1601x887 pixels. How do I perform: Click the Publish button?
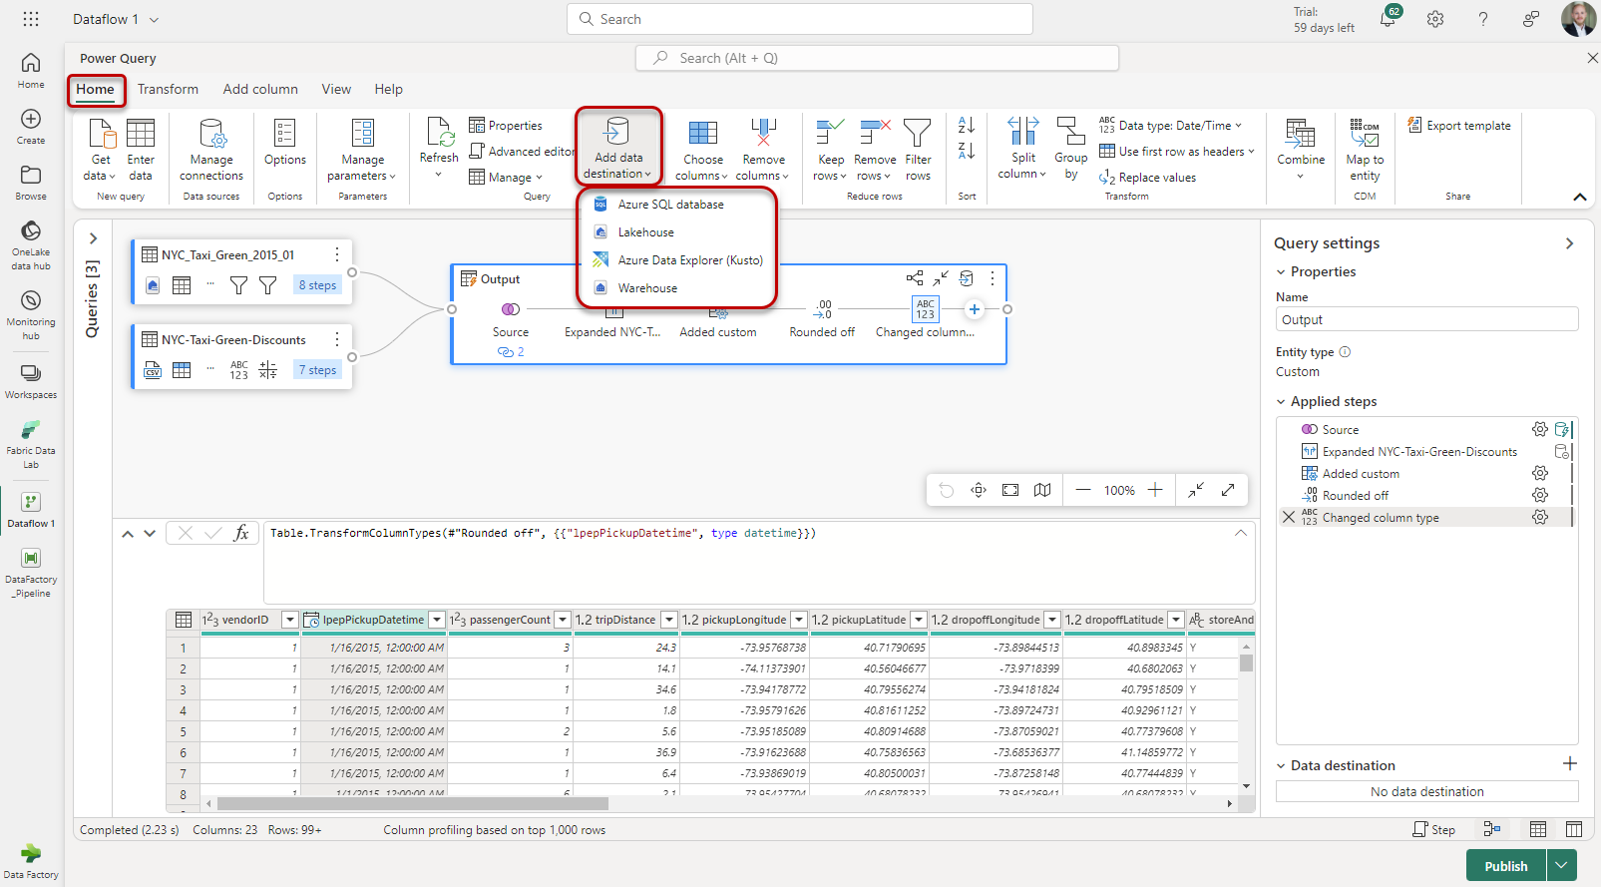[x=1505, y=866]
